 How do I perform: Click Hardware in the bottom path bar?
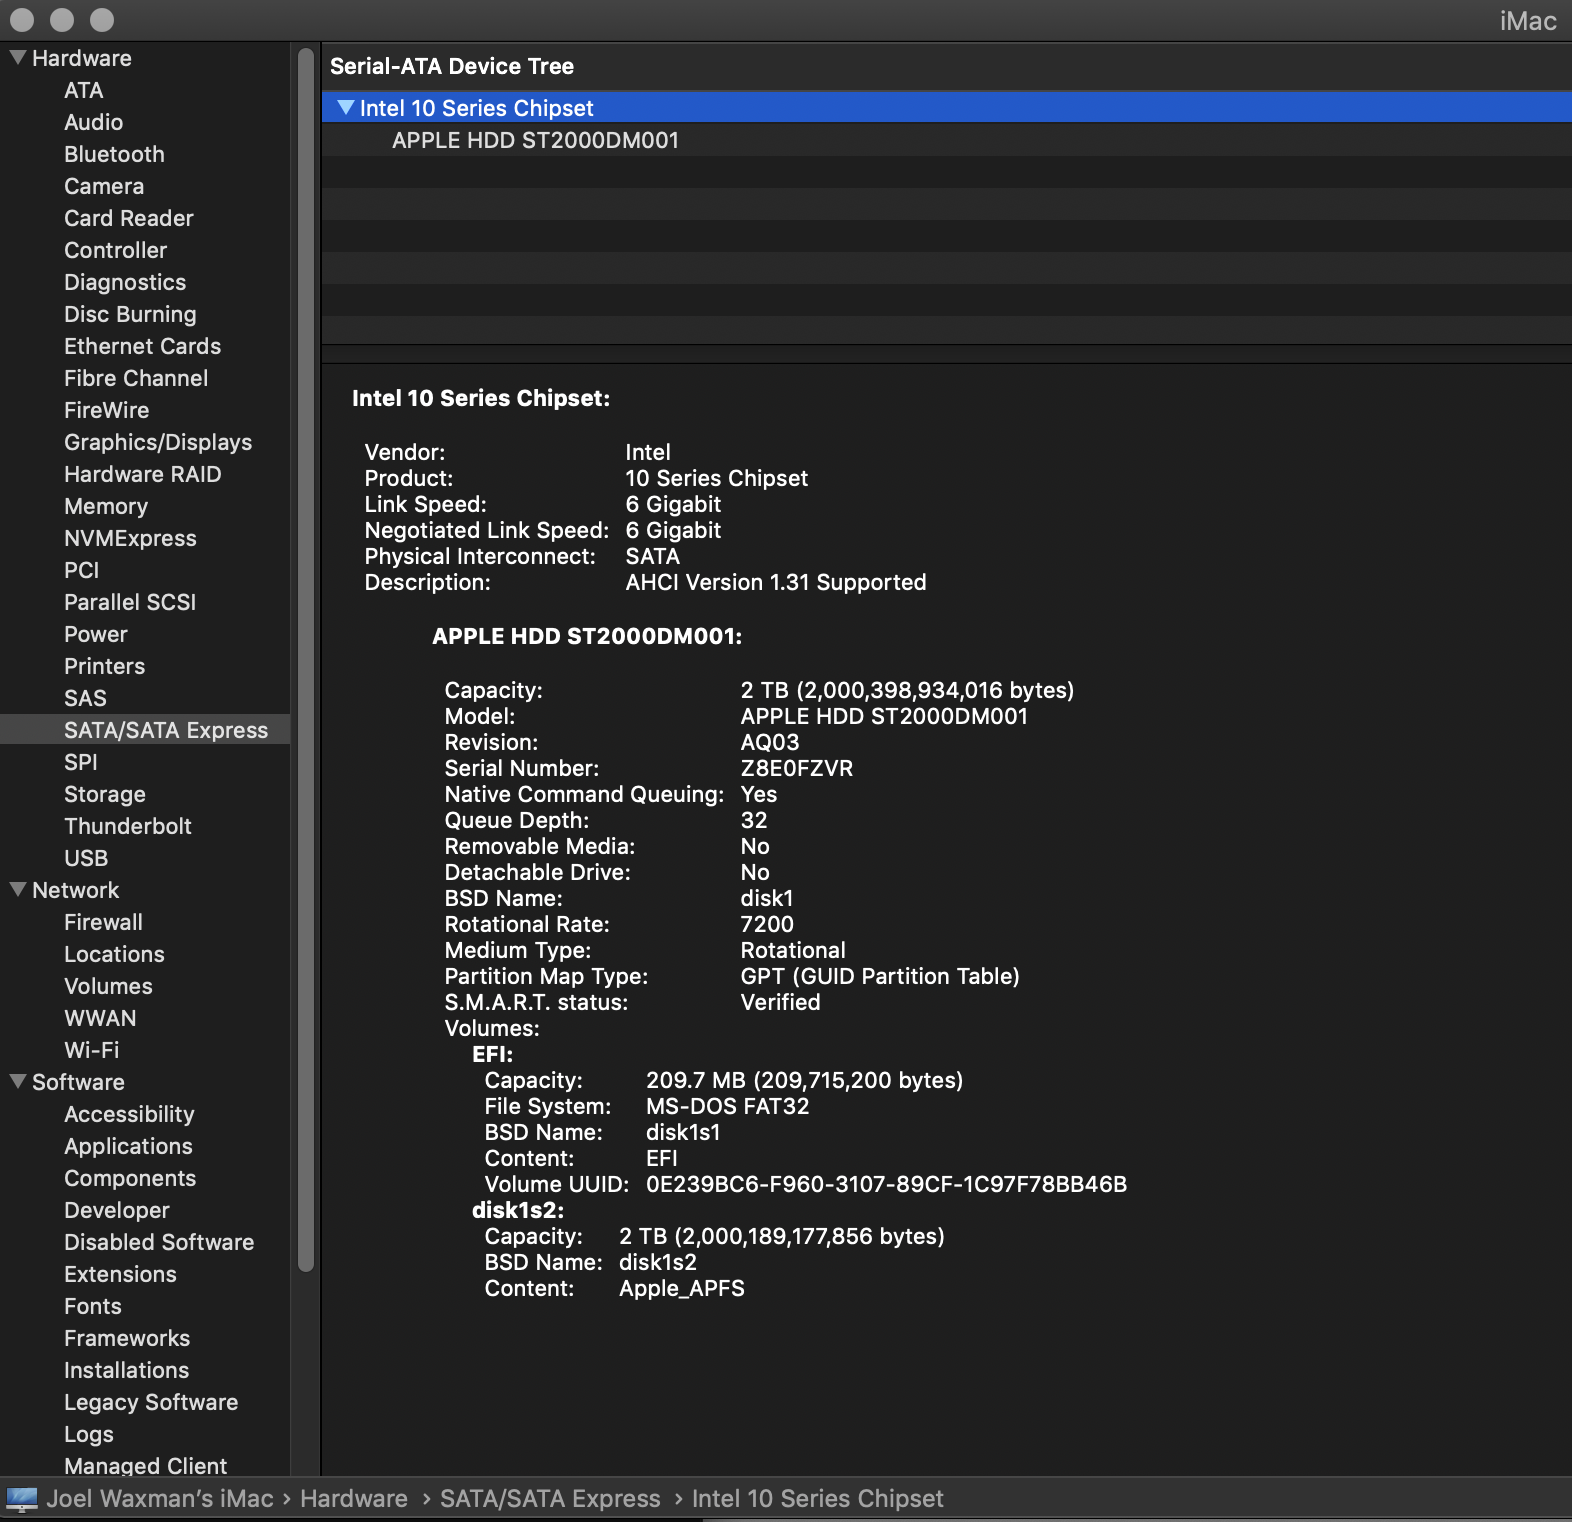354,1498
